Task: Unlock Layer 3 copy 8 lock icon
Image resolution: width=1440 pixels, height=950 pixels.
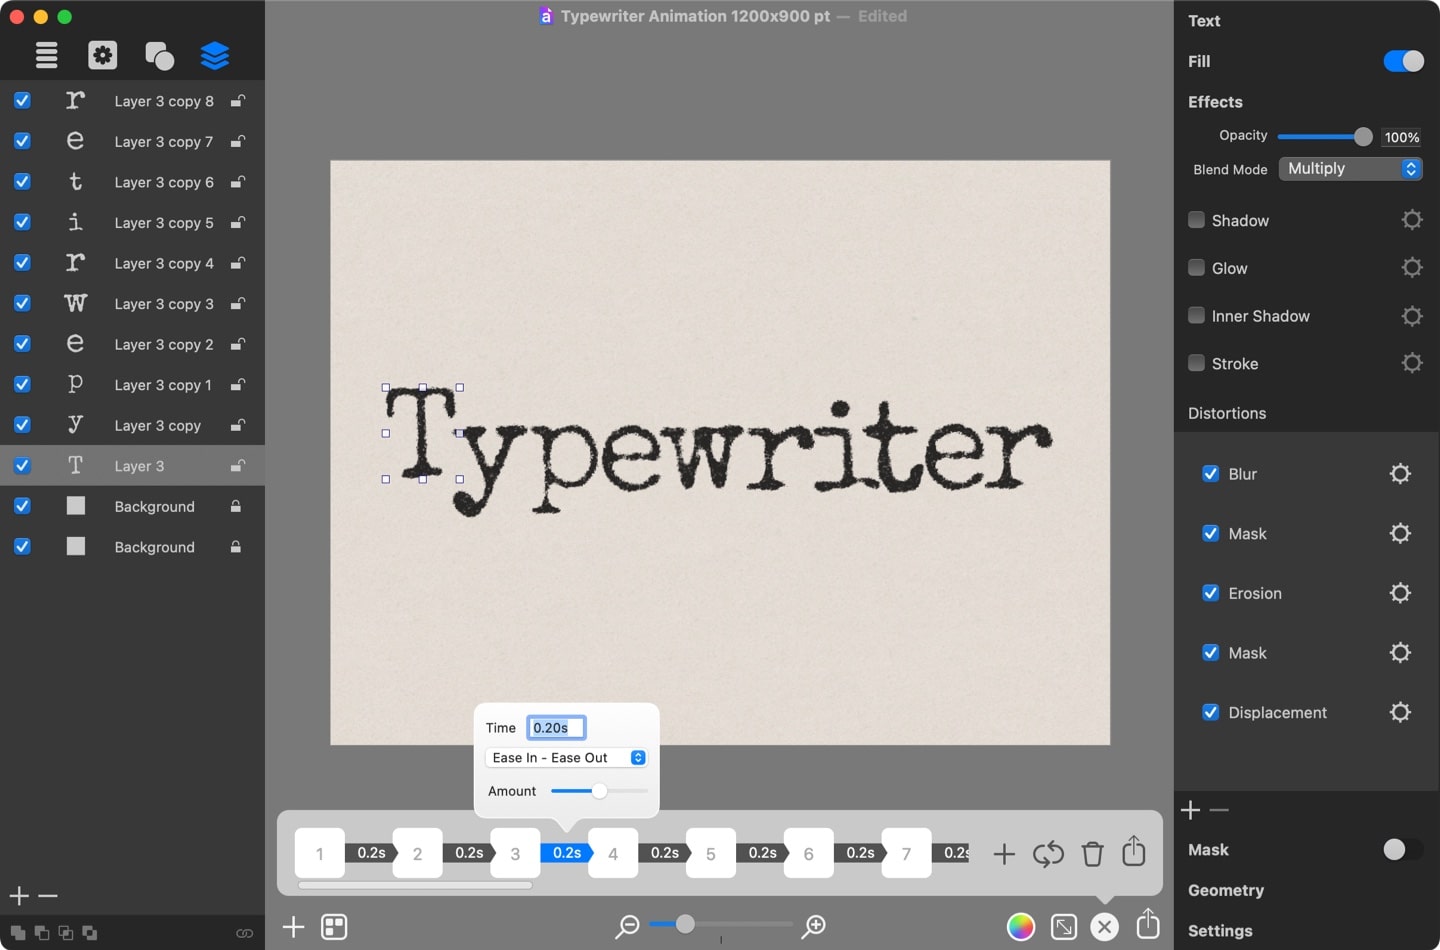Action: [x=238, y=101]
